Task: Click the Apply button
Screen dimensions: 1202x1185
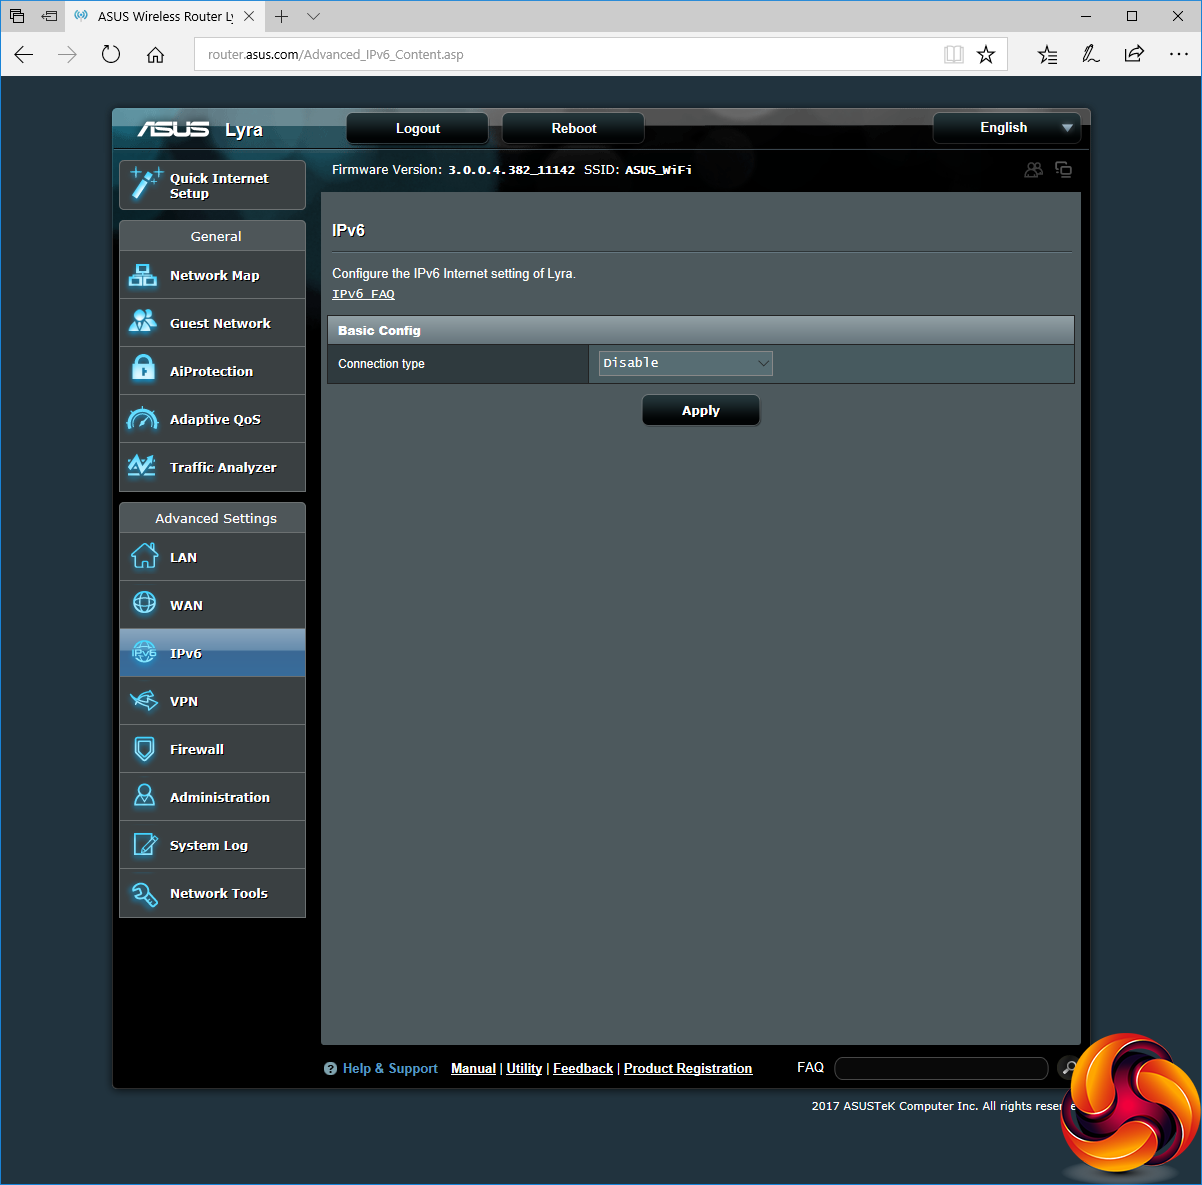Action: pos(701,410)
